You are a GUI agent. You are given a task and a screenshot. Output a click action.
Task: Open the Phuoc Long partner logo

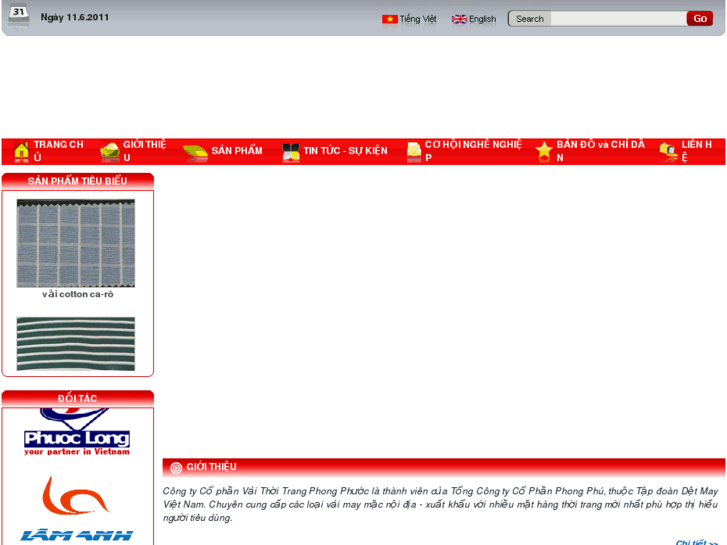(77, 432)
